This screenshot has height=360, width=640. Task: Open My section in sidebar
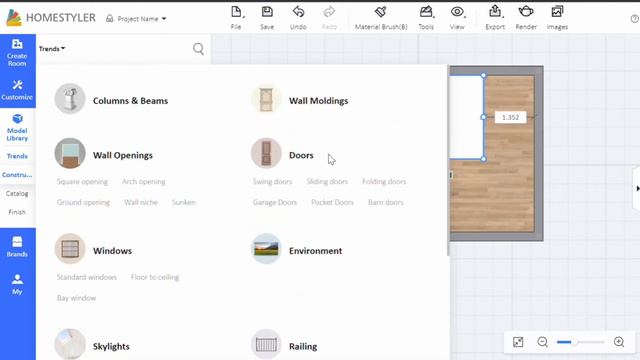point(17,284)
